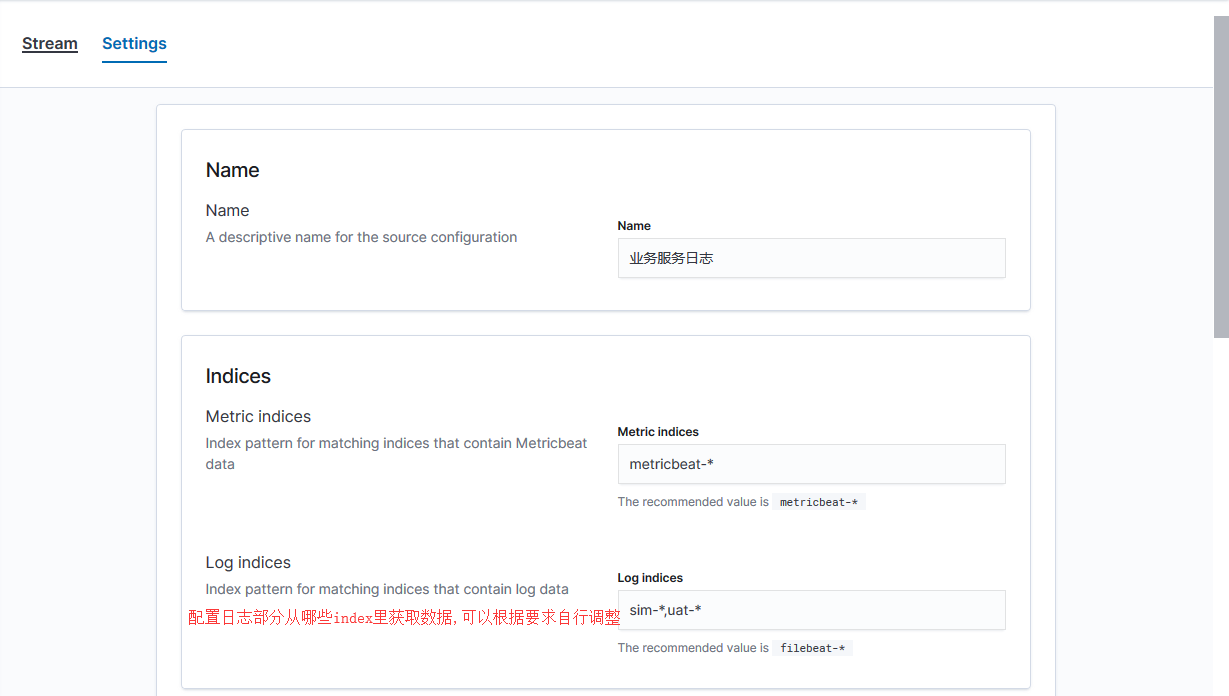Switch to the Stream tab
The image size is (1229, 696).
[50, 44]
